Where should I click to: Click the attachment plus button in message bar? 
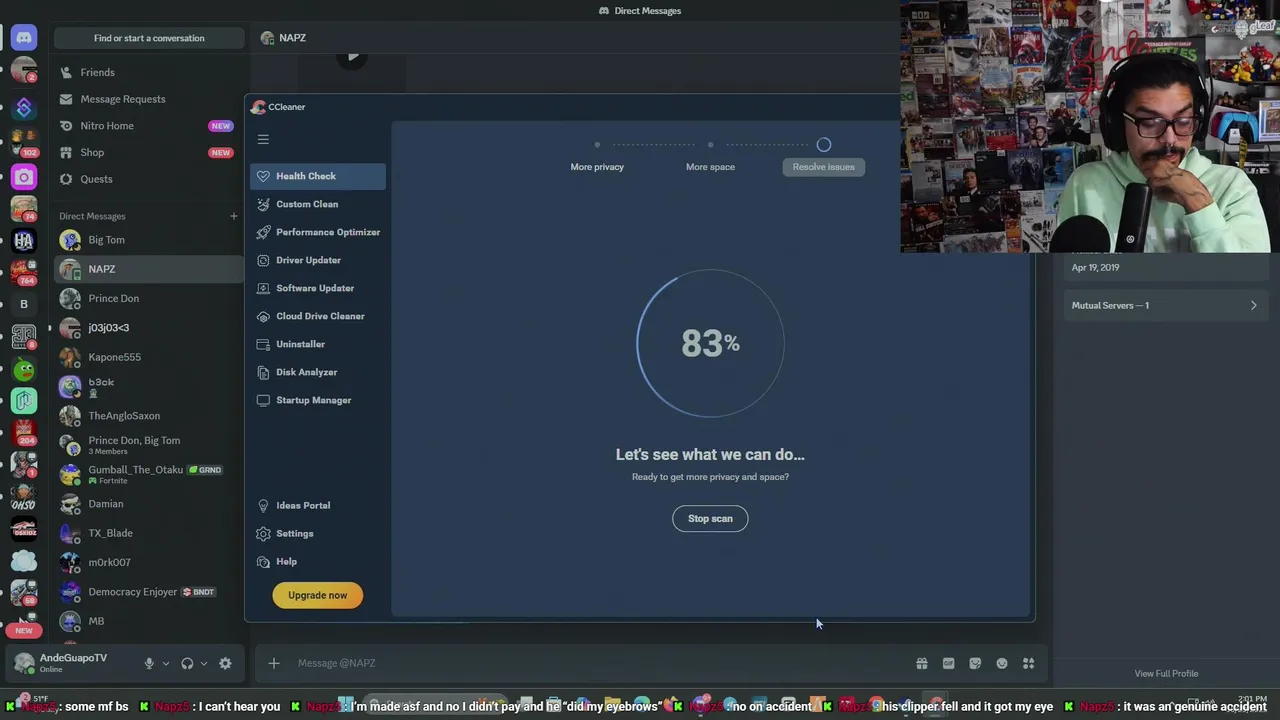point(273,663)
